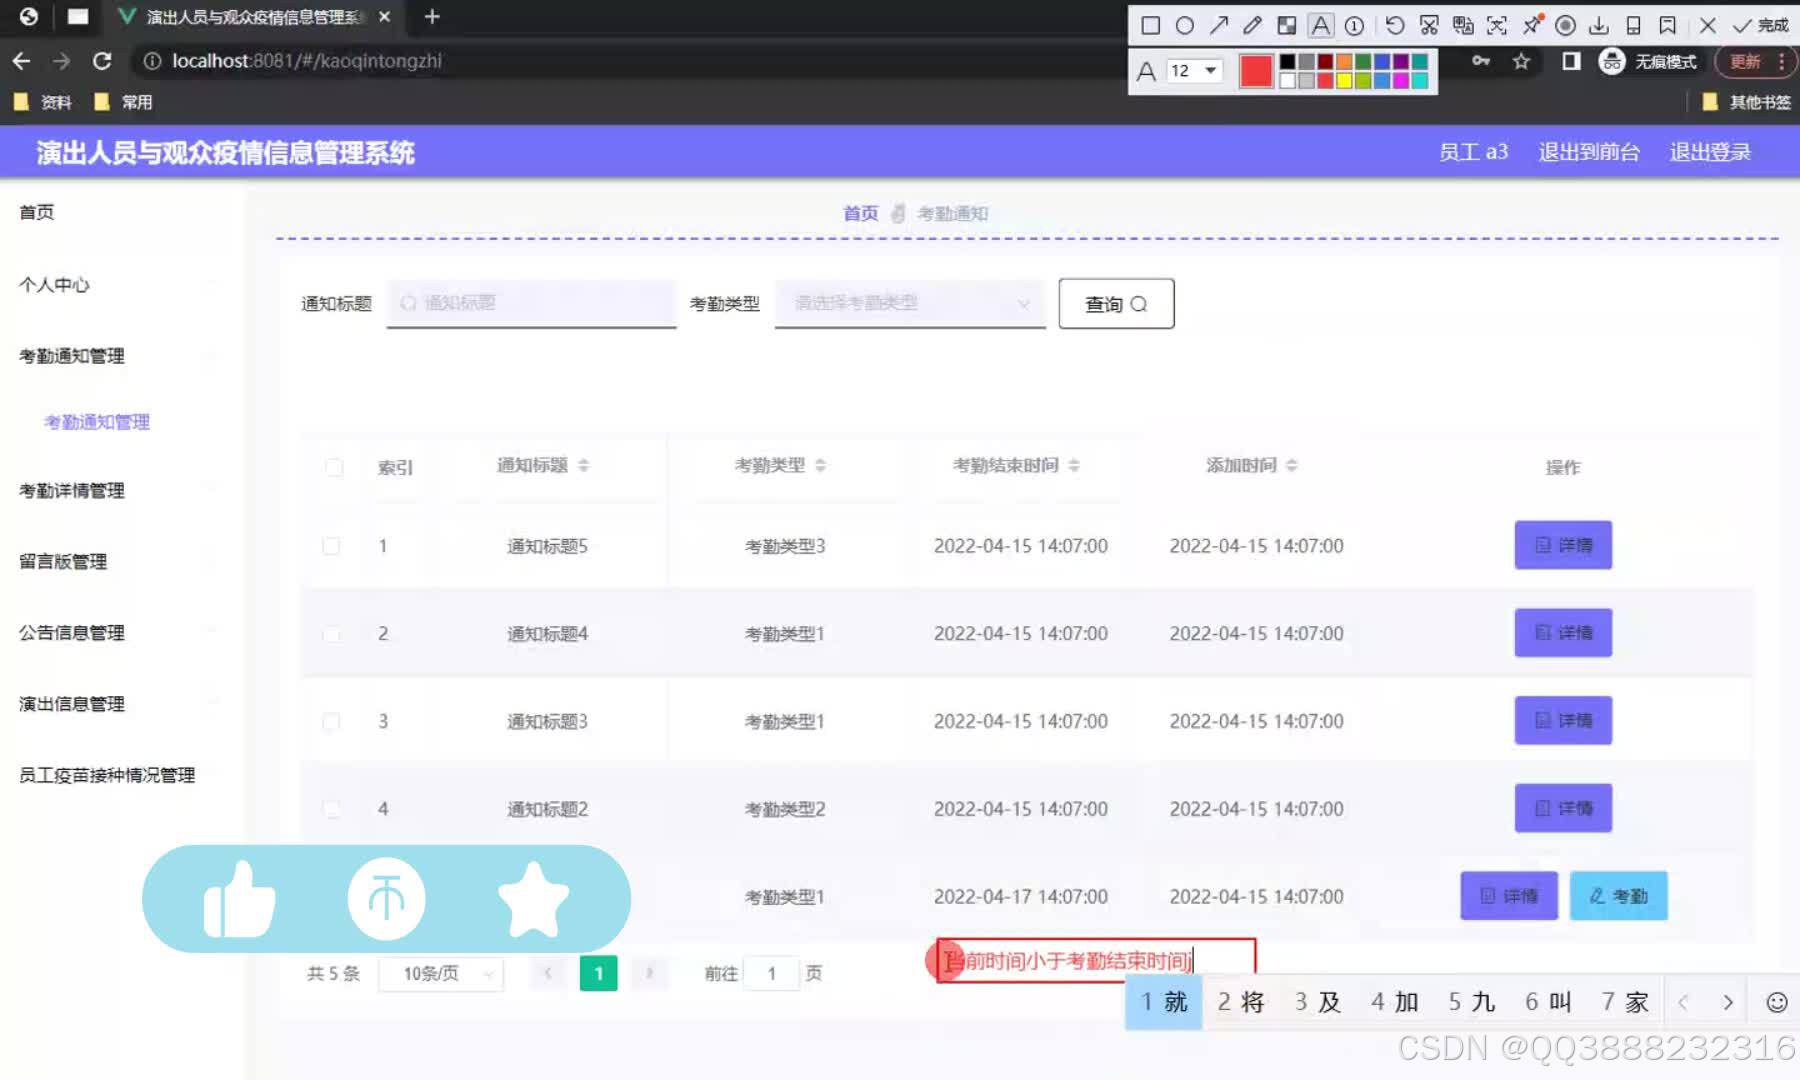Select the text annotation tool
Viewport: 1800px width, 1080px height.
point(1321,25)
